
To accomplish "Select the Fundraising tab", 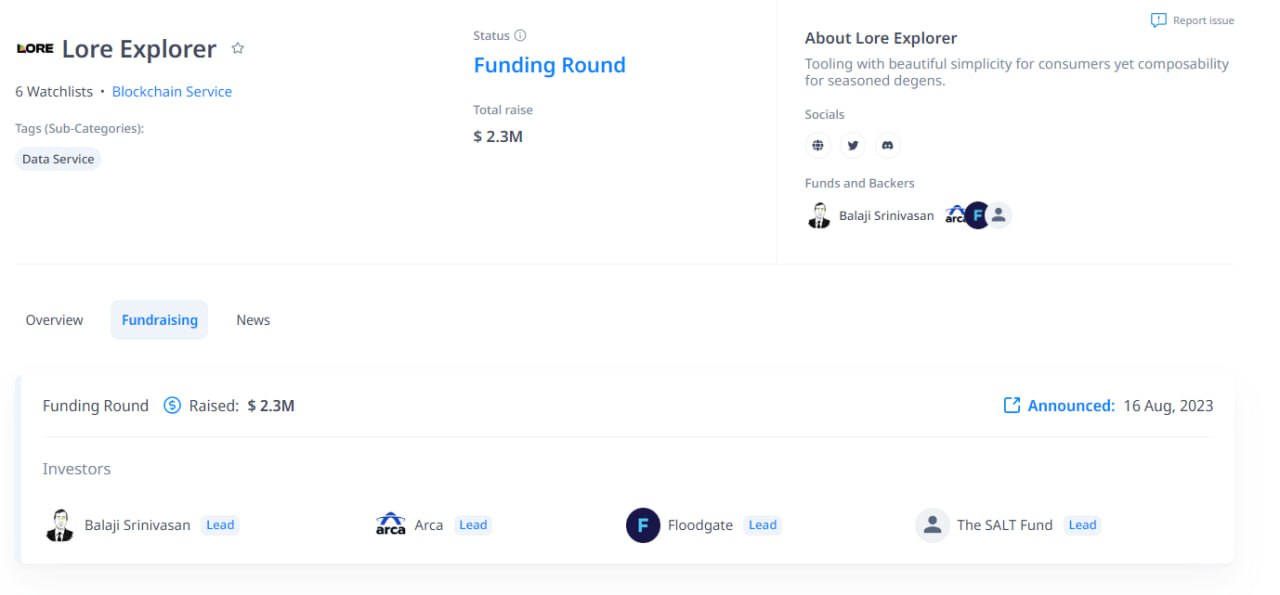I will tap(159, 320).
